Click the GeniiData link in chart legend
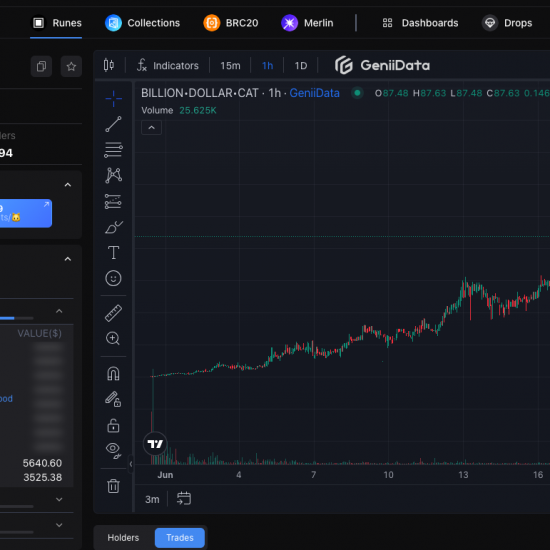This screenshot has height=550, width=550. coord(314,93)
